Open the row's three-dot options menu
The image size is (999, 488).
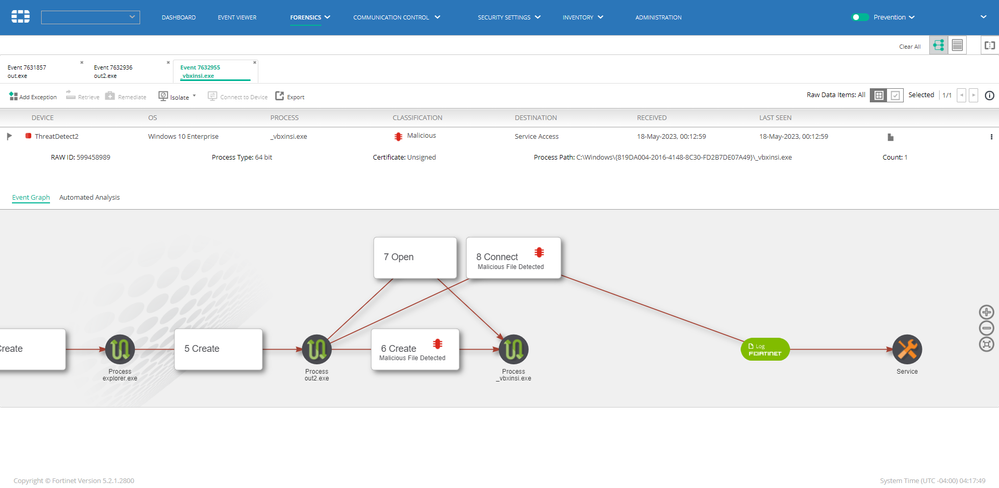click(x=991, y=136)
